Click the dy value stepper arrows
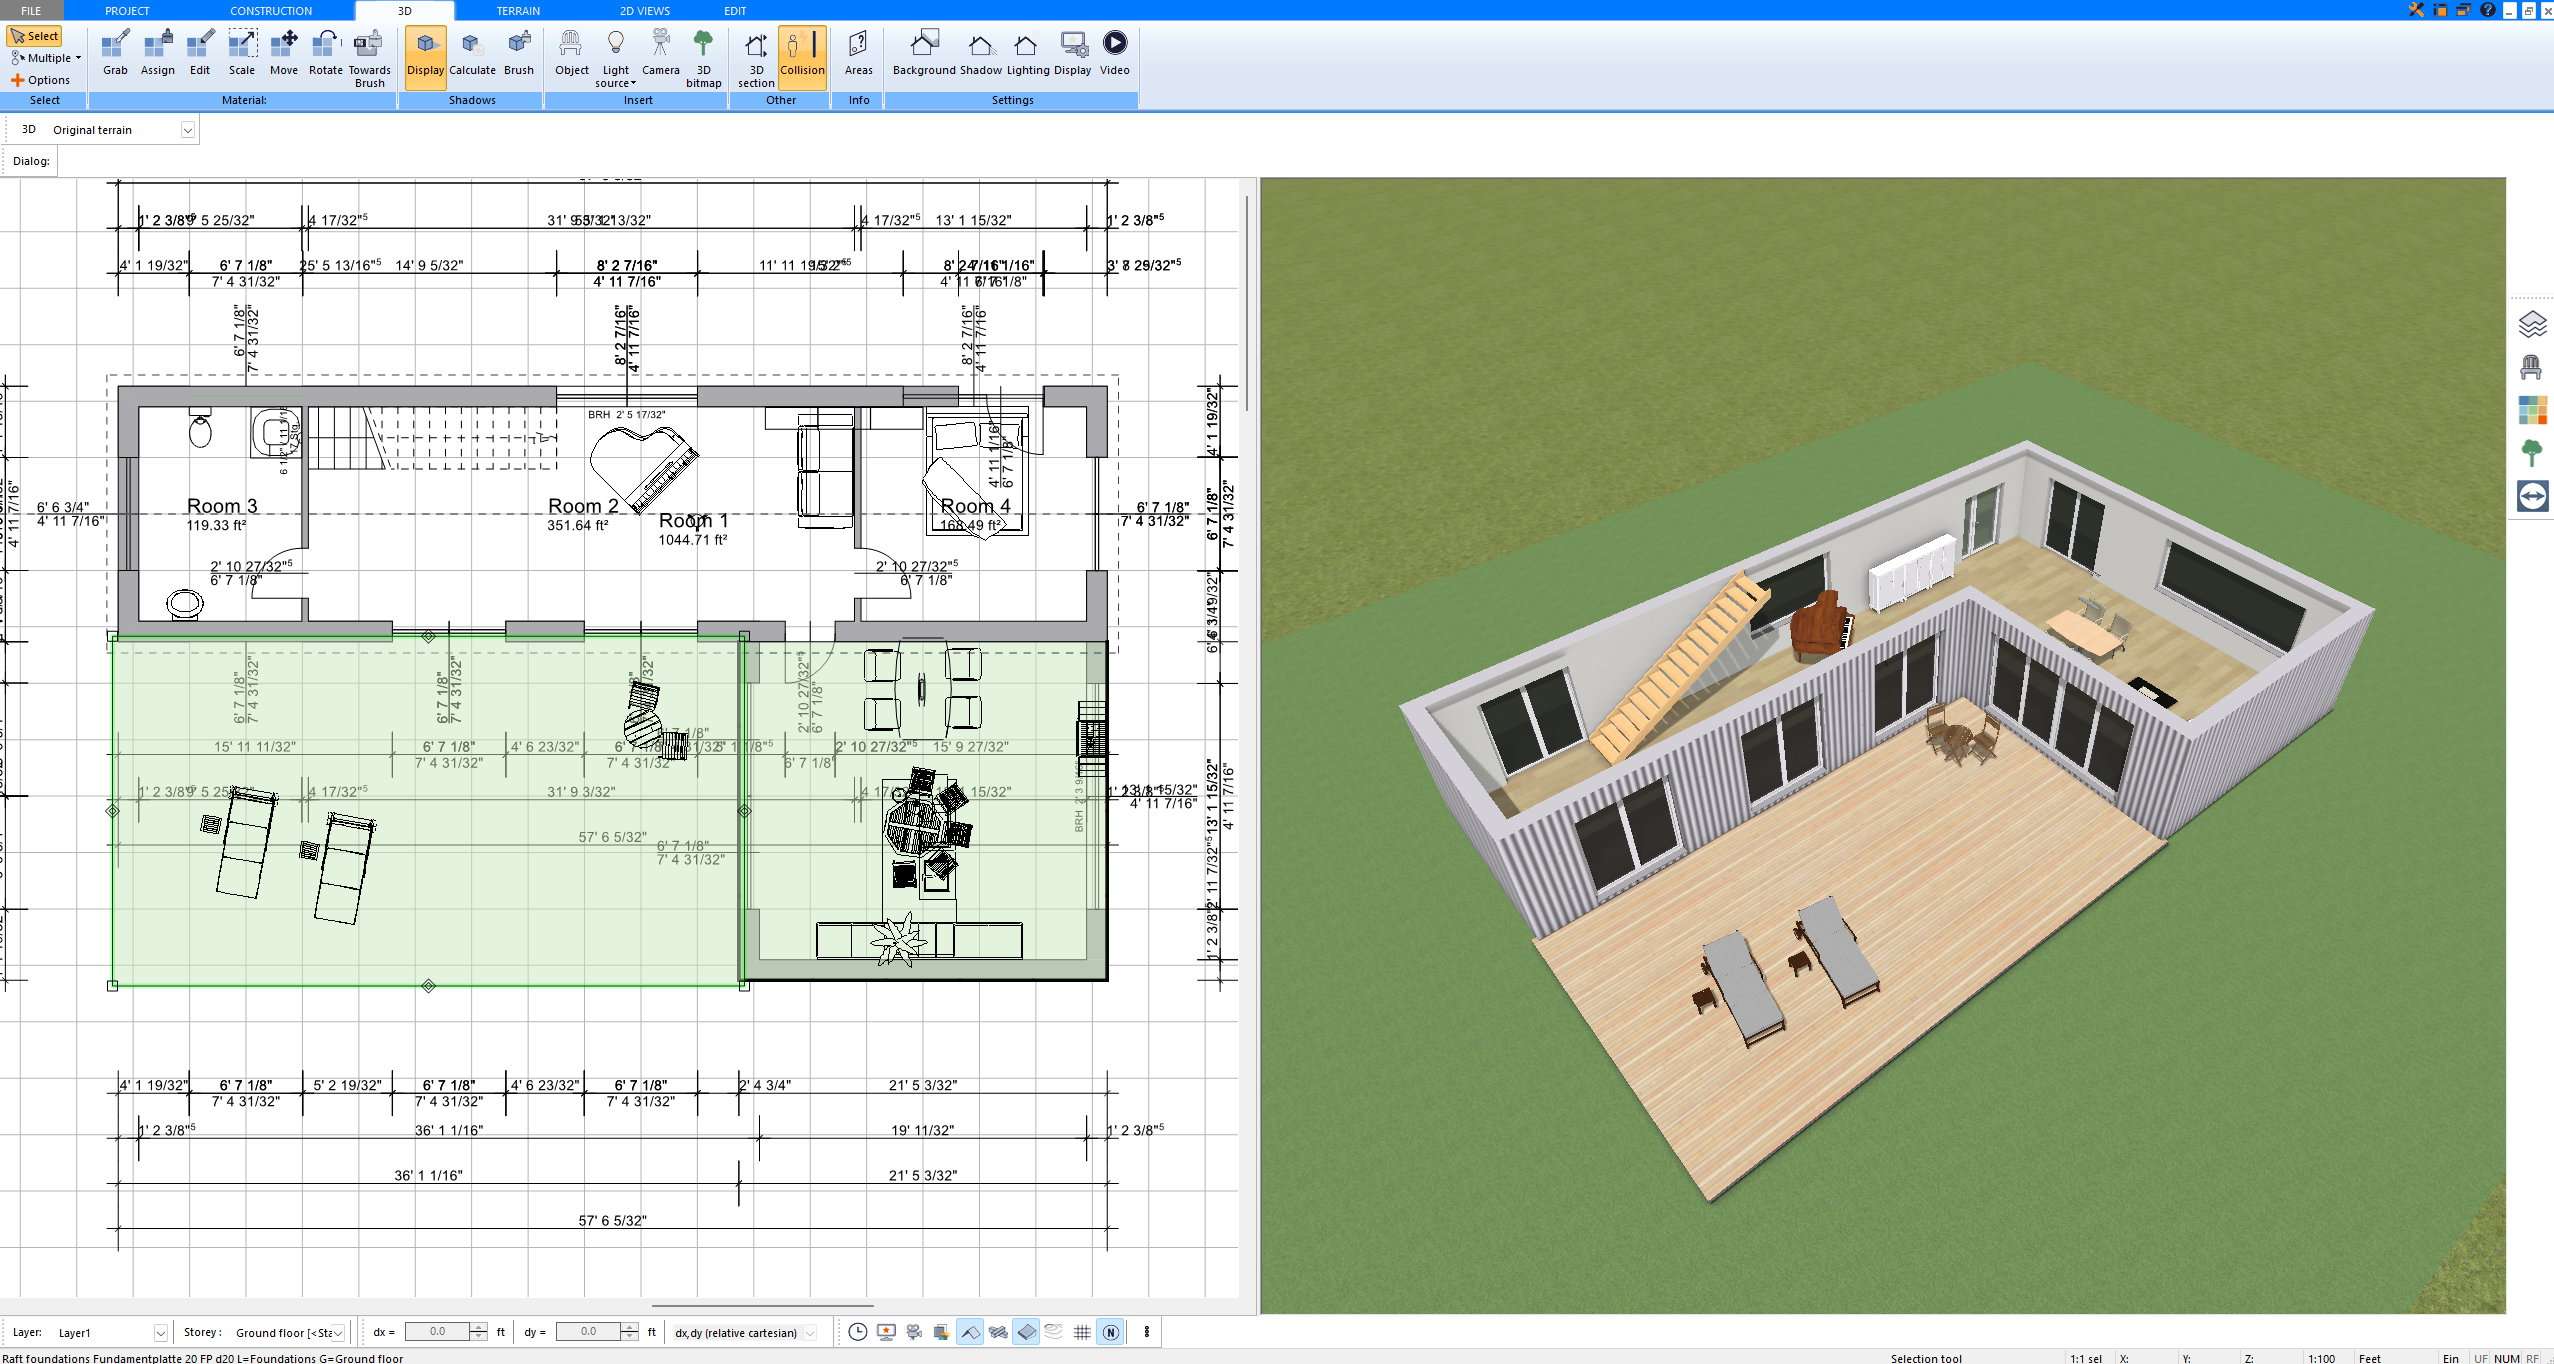The image size is (2554, 1364). point(629,1332)
